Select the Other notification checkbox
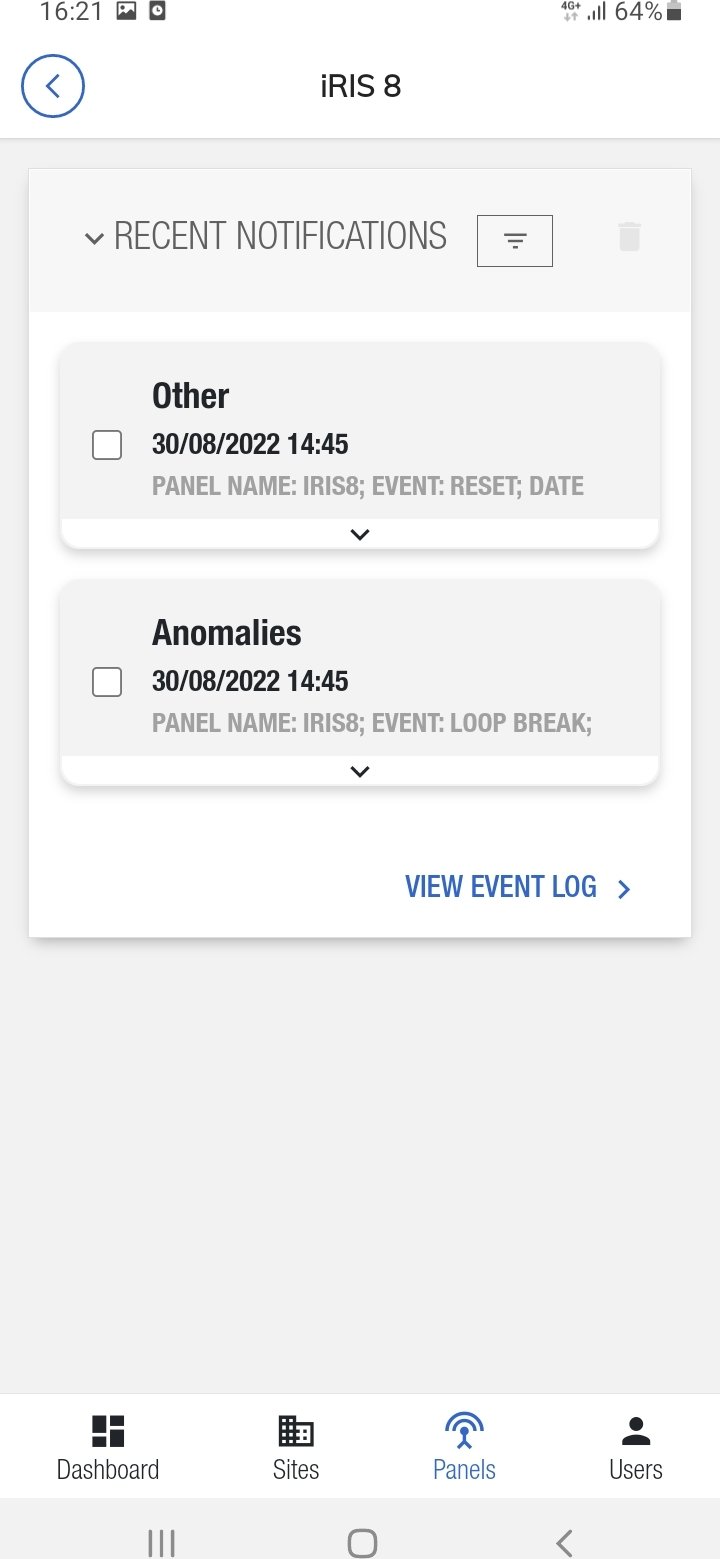The height and width of the screenshot is (1559, 720). [107, 445]
